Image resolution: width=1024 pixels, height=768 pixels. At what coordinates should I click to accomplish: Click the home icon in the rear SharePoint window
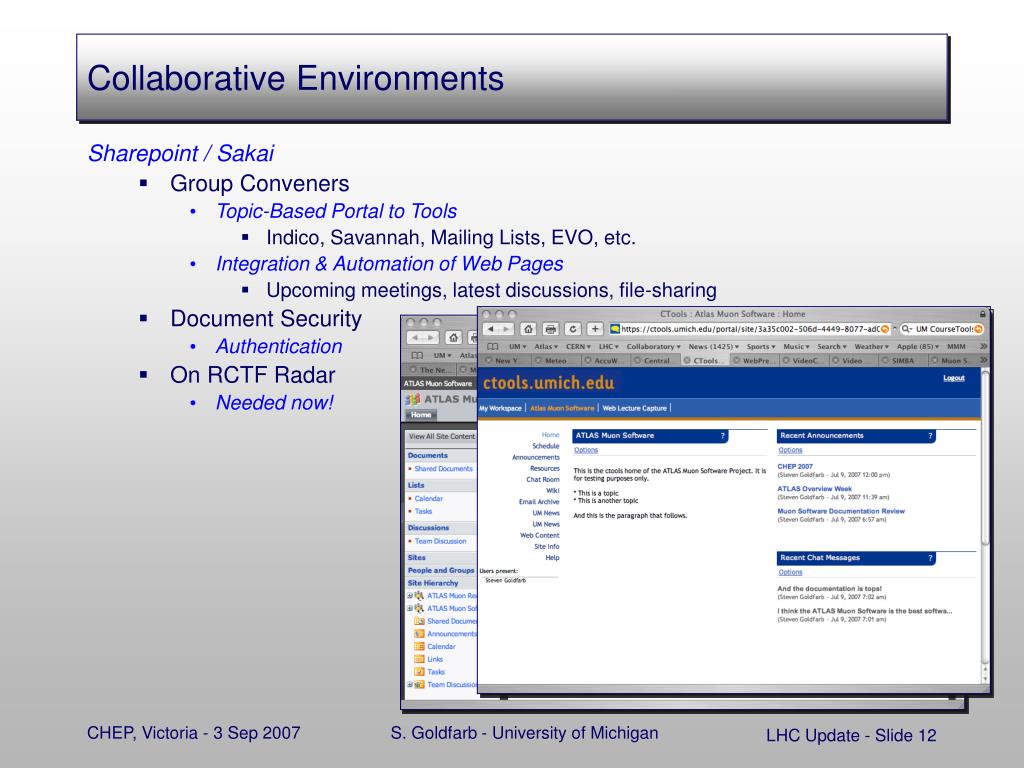[x=453, y=338]
